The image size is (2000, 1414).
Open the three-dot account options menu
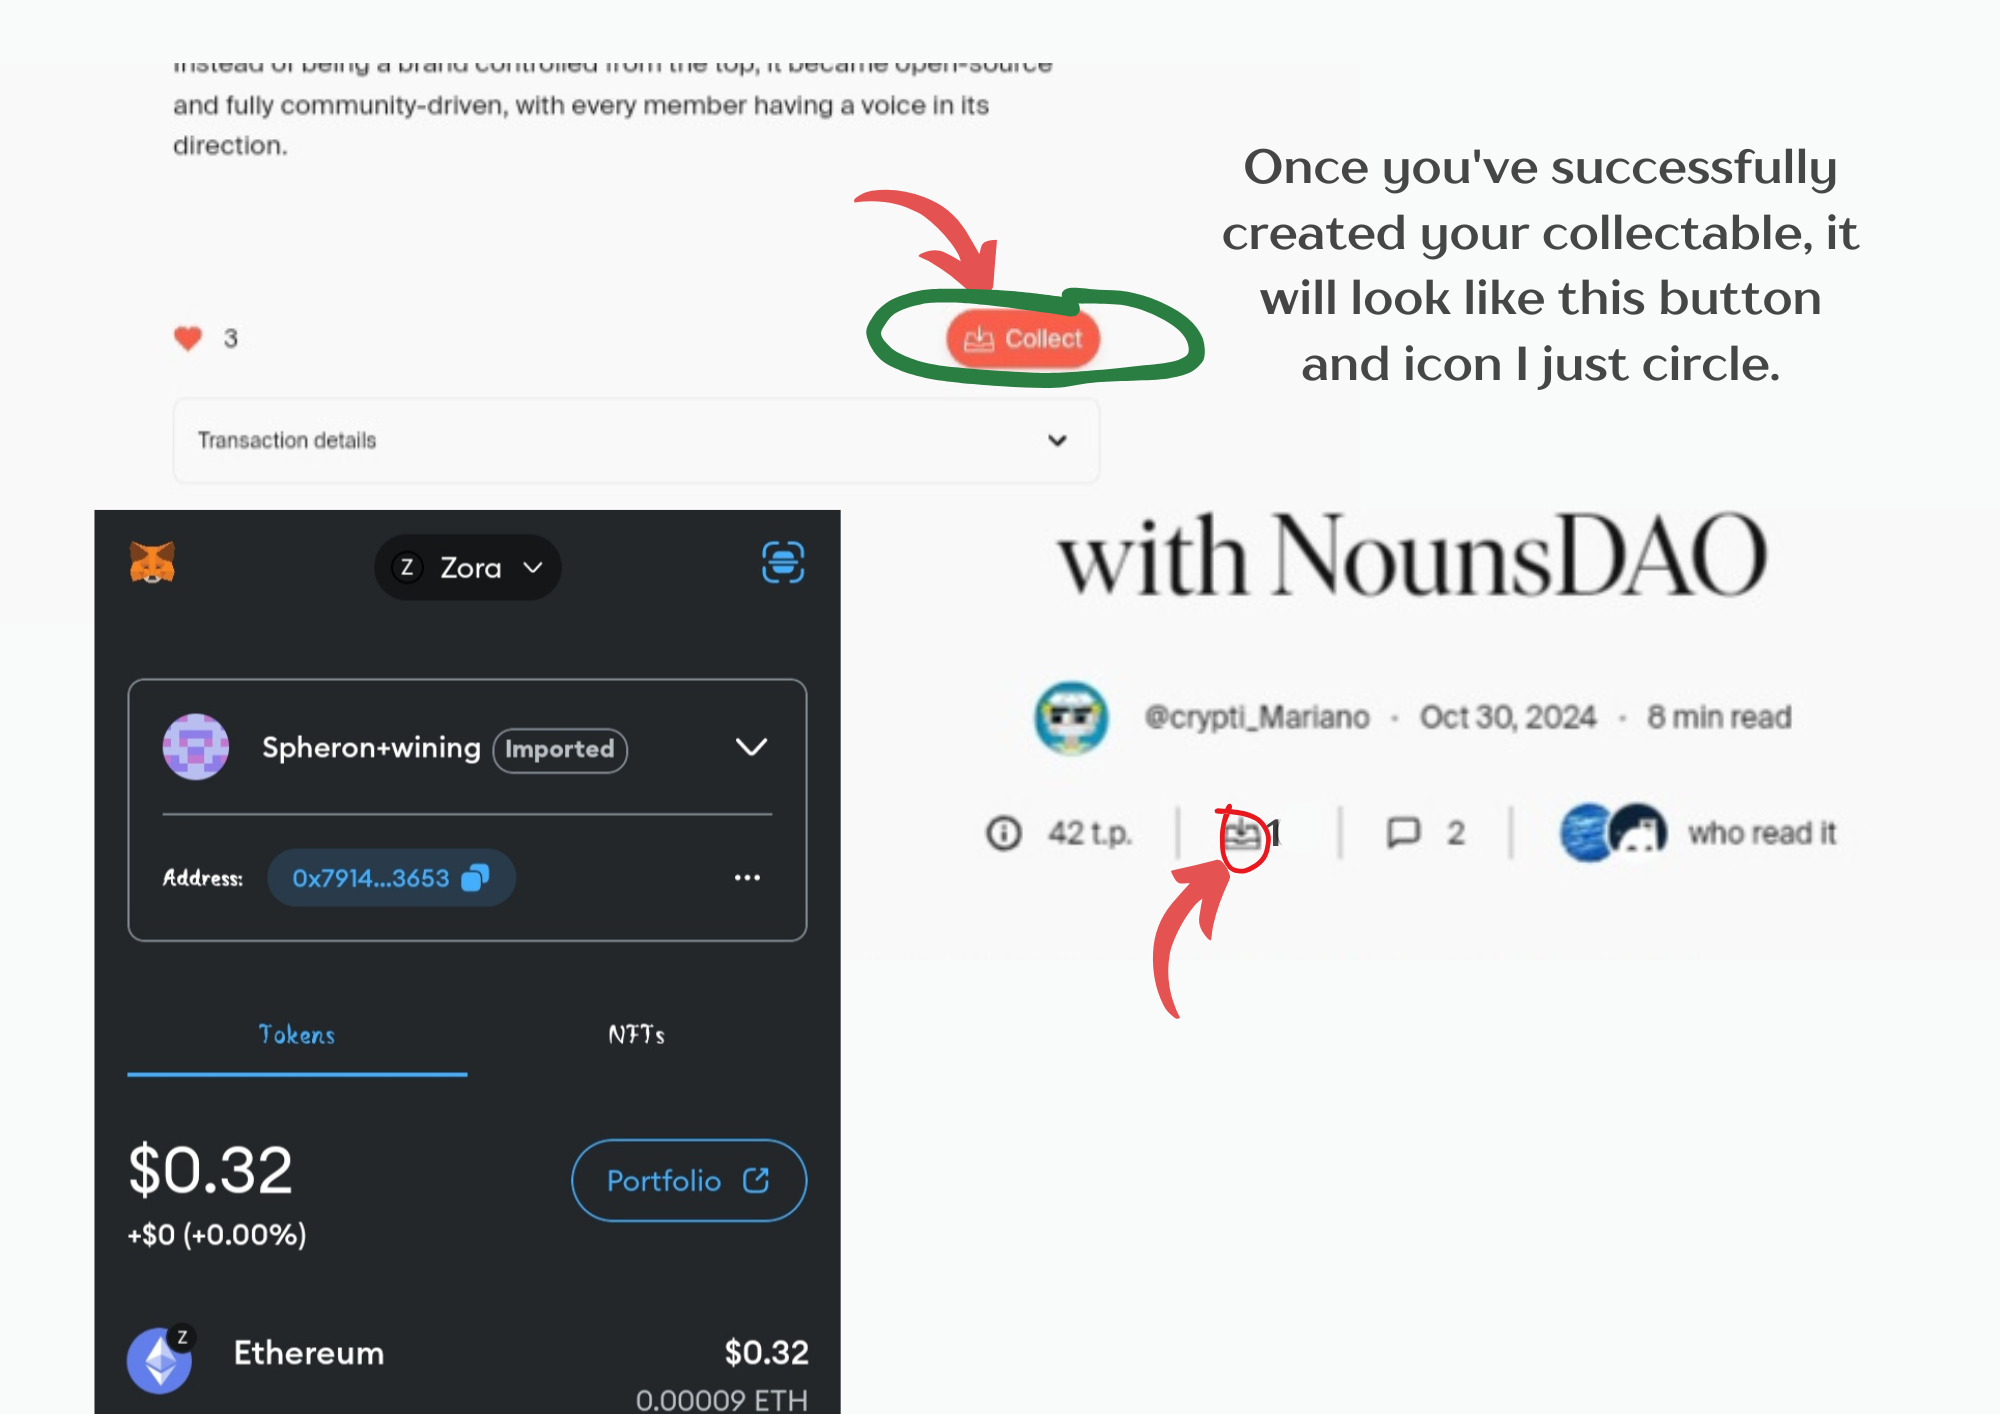pos(747,878)
